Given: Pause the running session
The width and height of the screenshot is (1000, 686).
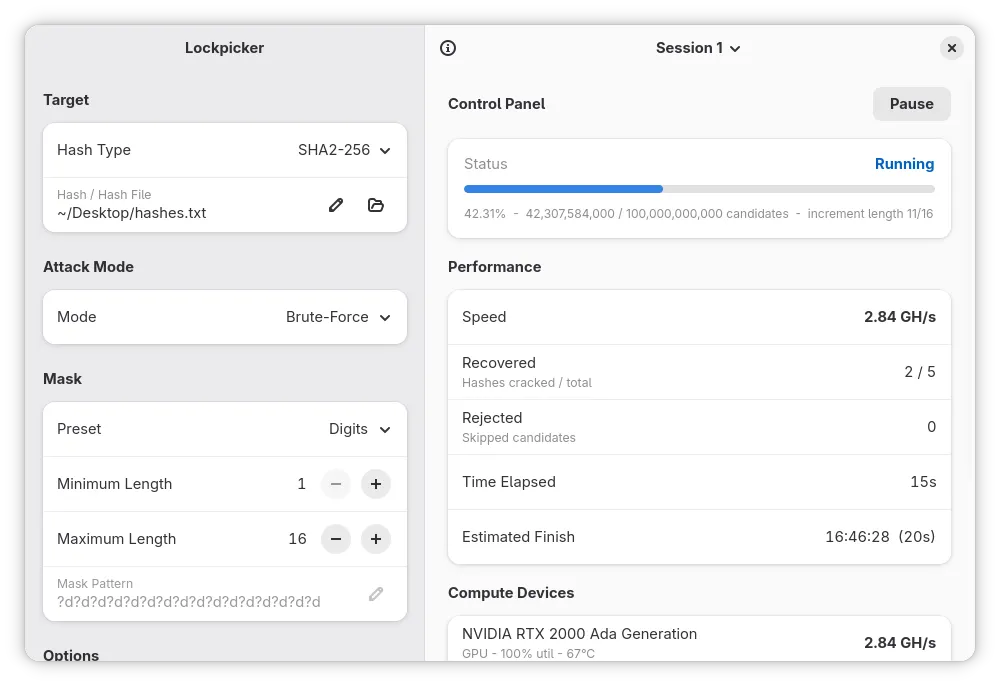Looking at the screenshot, I should click(x=911, y=104).
